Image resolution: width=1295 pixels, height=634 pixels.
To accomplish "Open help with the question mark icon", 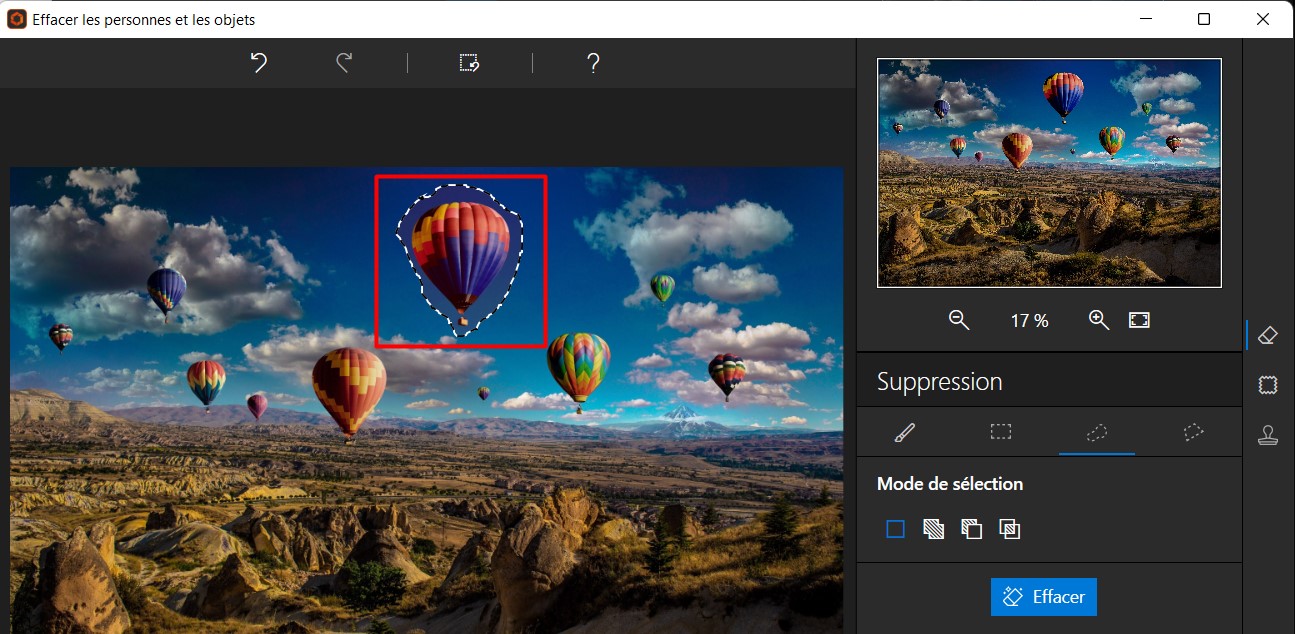I will [593, 64].
